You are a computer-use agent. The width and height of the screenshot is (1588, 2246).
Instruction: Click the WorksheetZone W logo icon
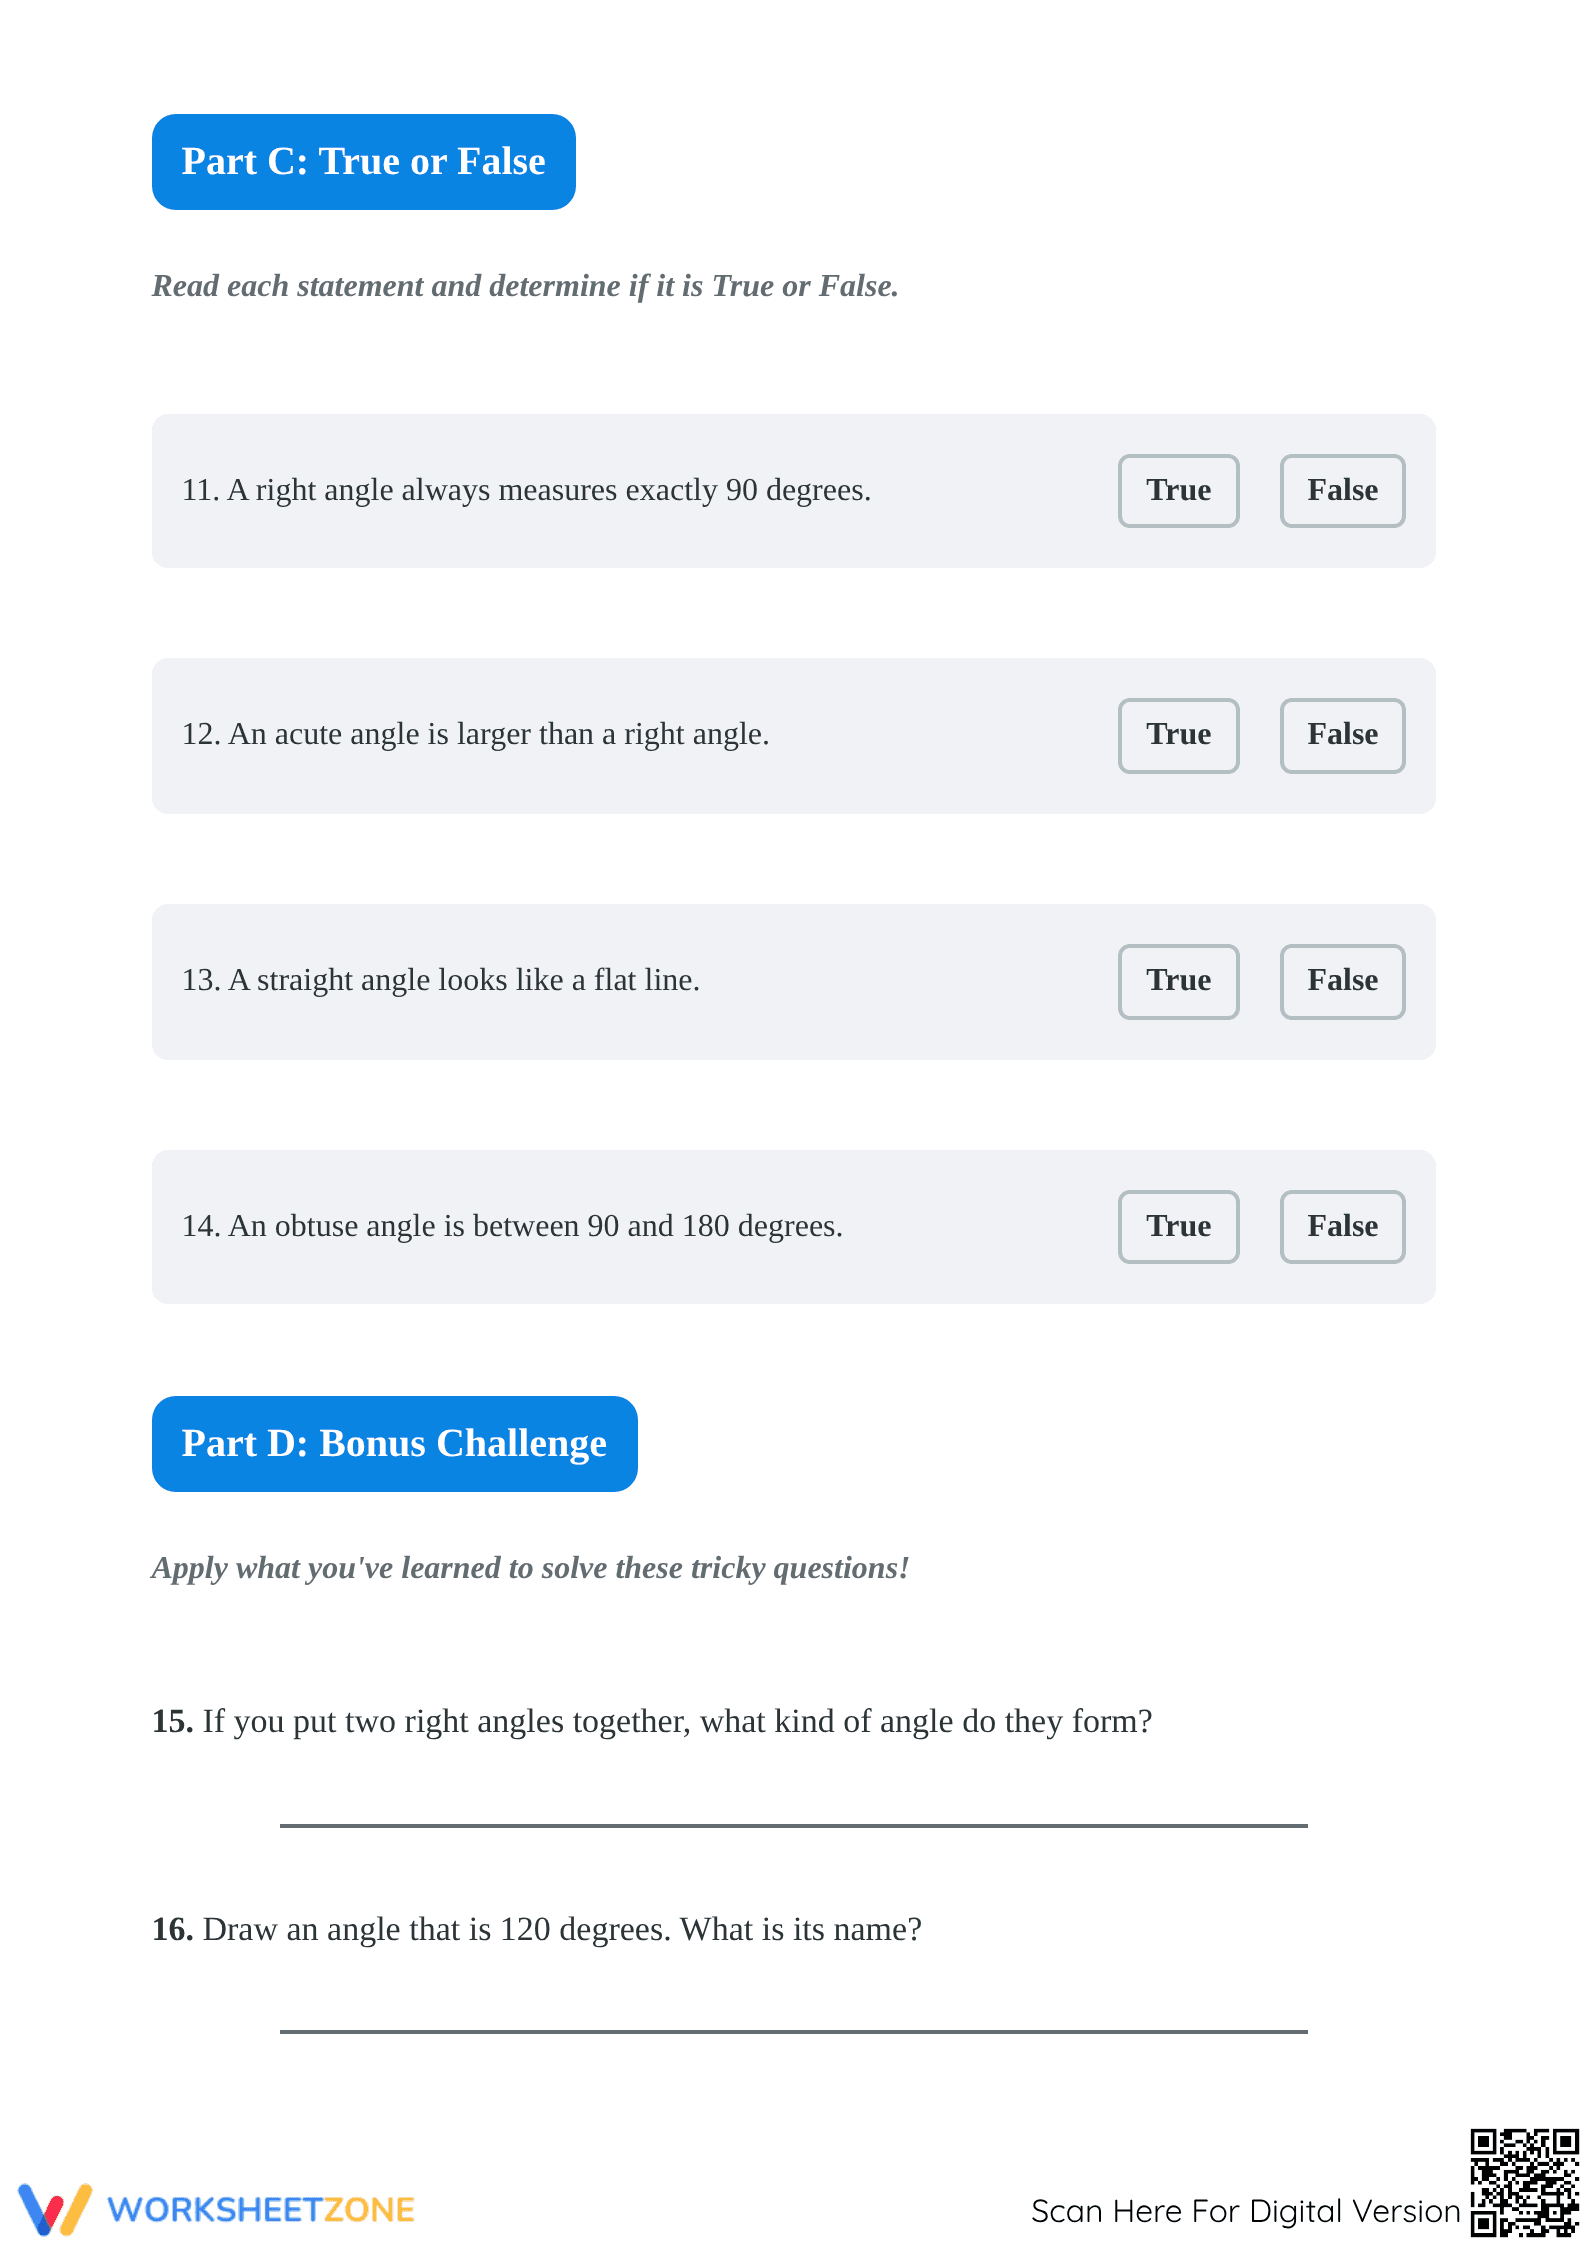55,2208
